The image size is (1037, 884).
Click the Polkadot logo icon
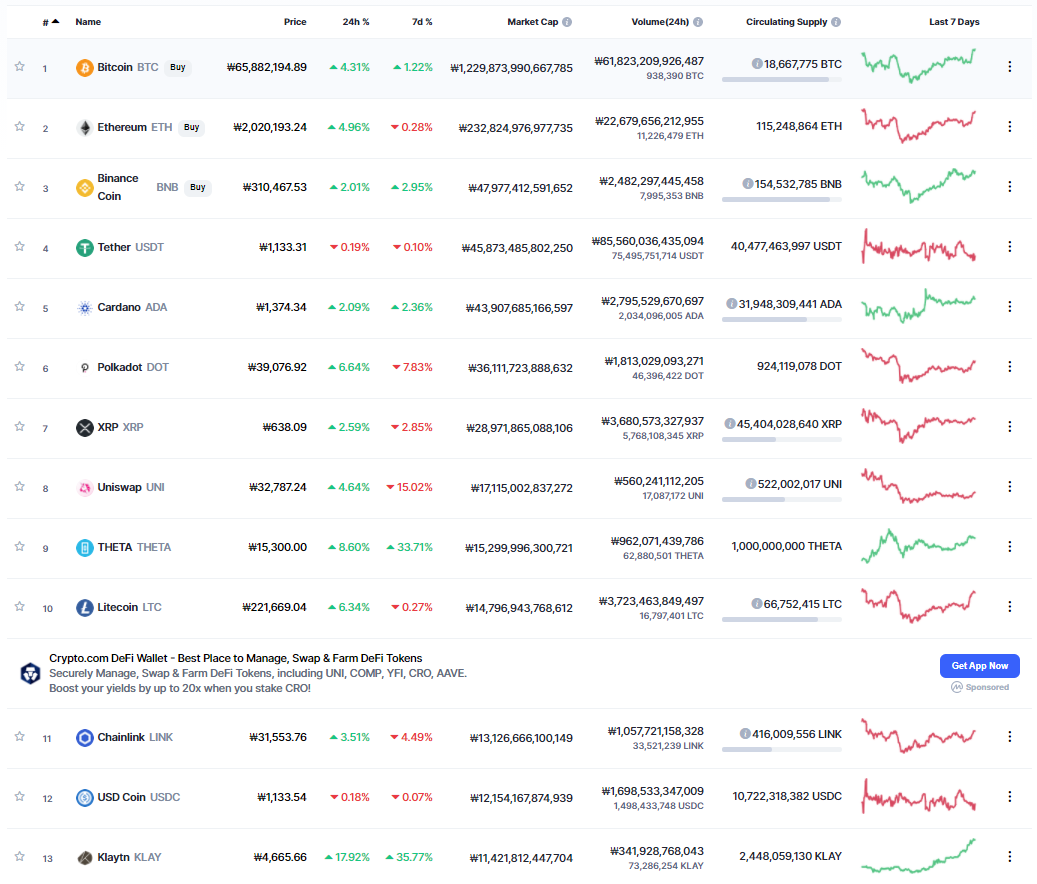click(85, 368)
